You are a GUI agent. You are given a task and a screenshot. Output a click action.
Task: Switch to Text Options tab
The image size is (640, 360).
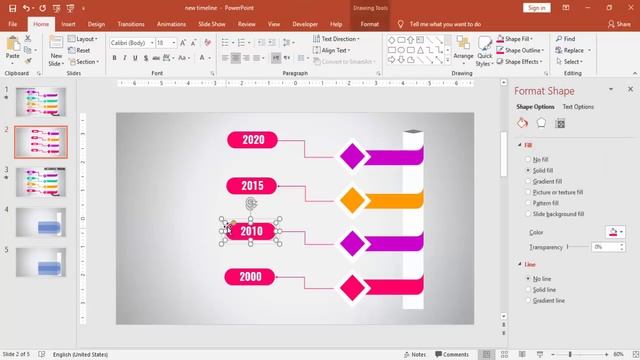coord(578,107)
